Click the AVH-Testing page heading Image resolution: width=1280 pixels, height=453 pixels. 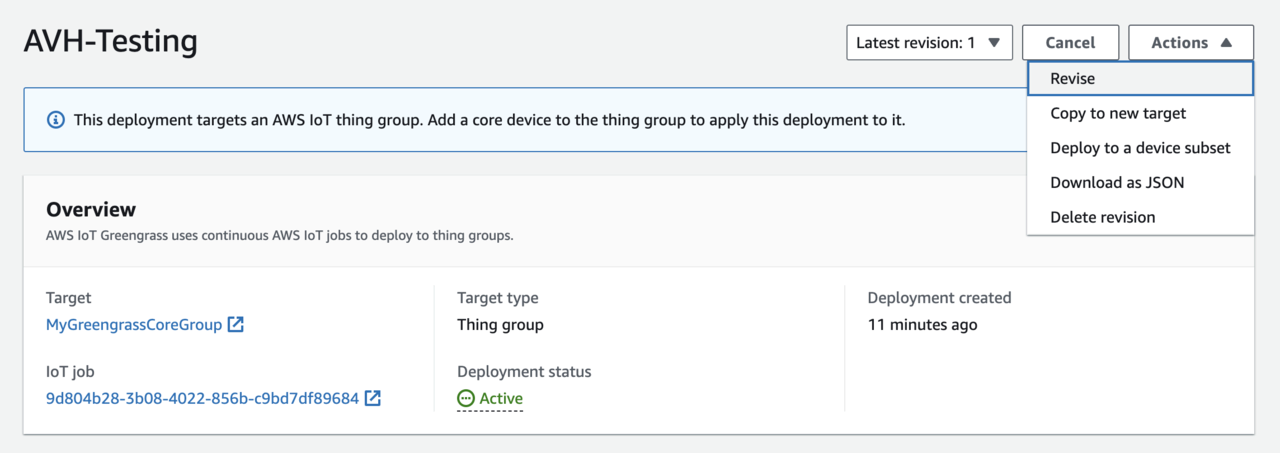(110, 42)
